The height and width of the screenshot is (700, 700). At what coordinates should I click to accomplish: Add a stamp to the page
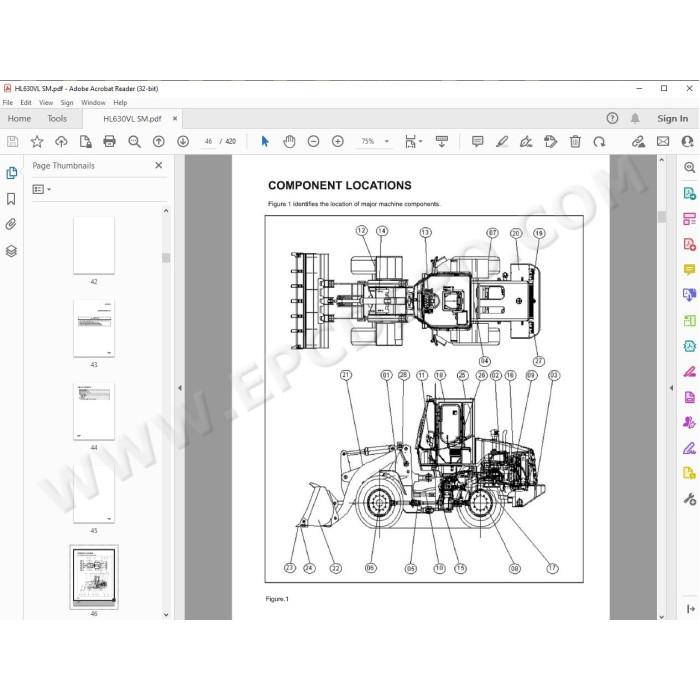(x=550, y=142)
